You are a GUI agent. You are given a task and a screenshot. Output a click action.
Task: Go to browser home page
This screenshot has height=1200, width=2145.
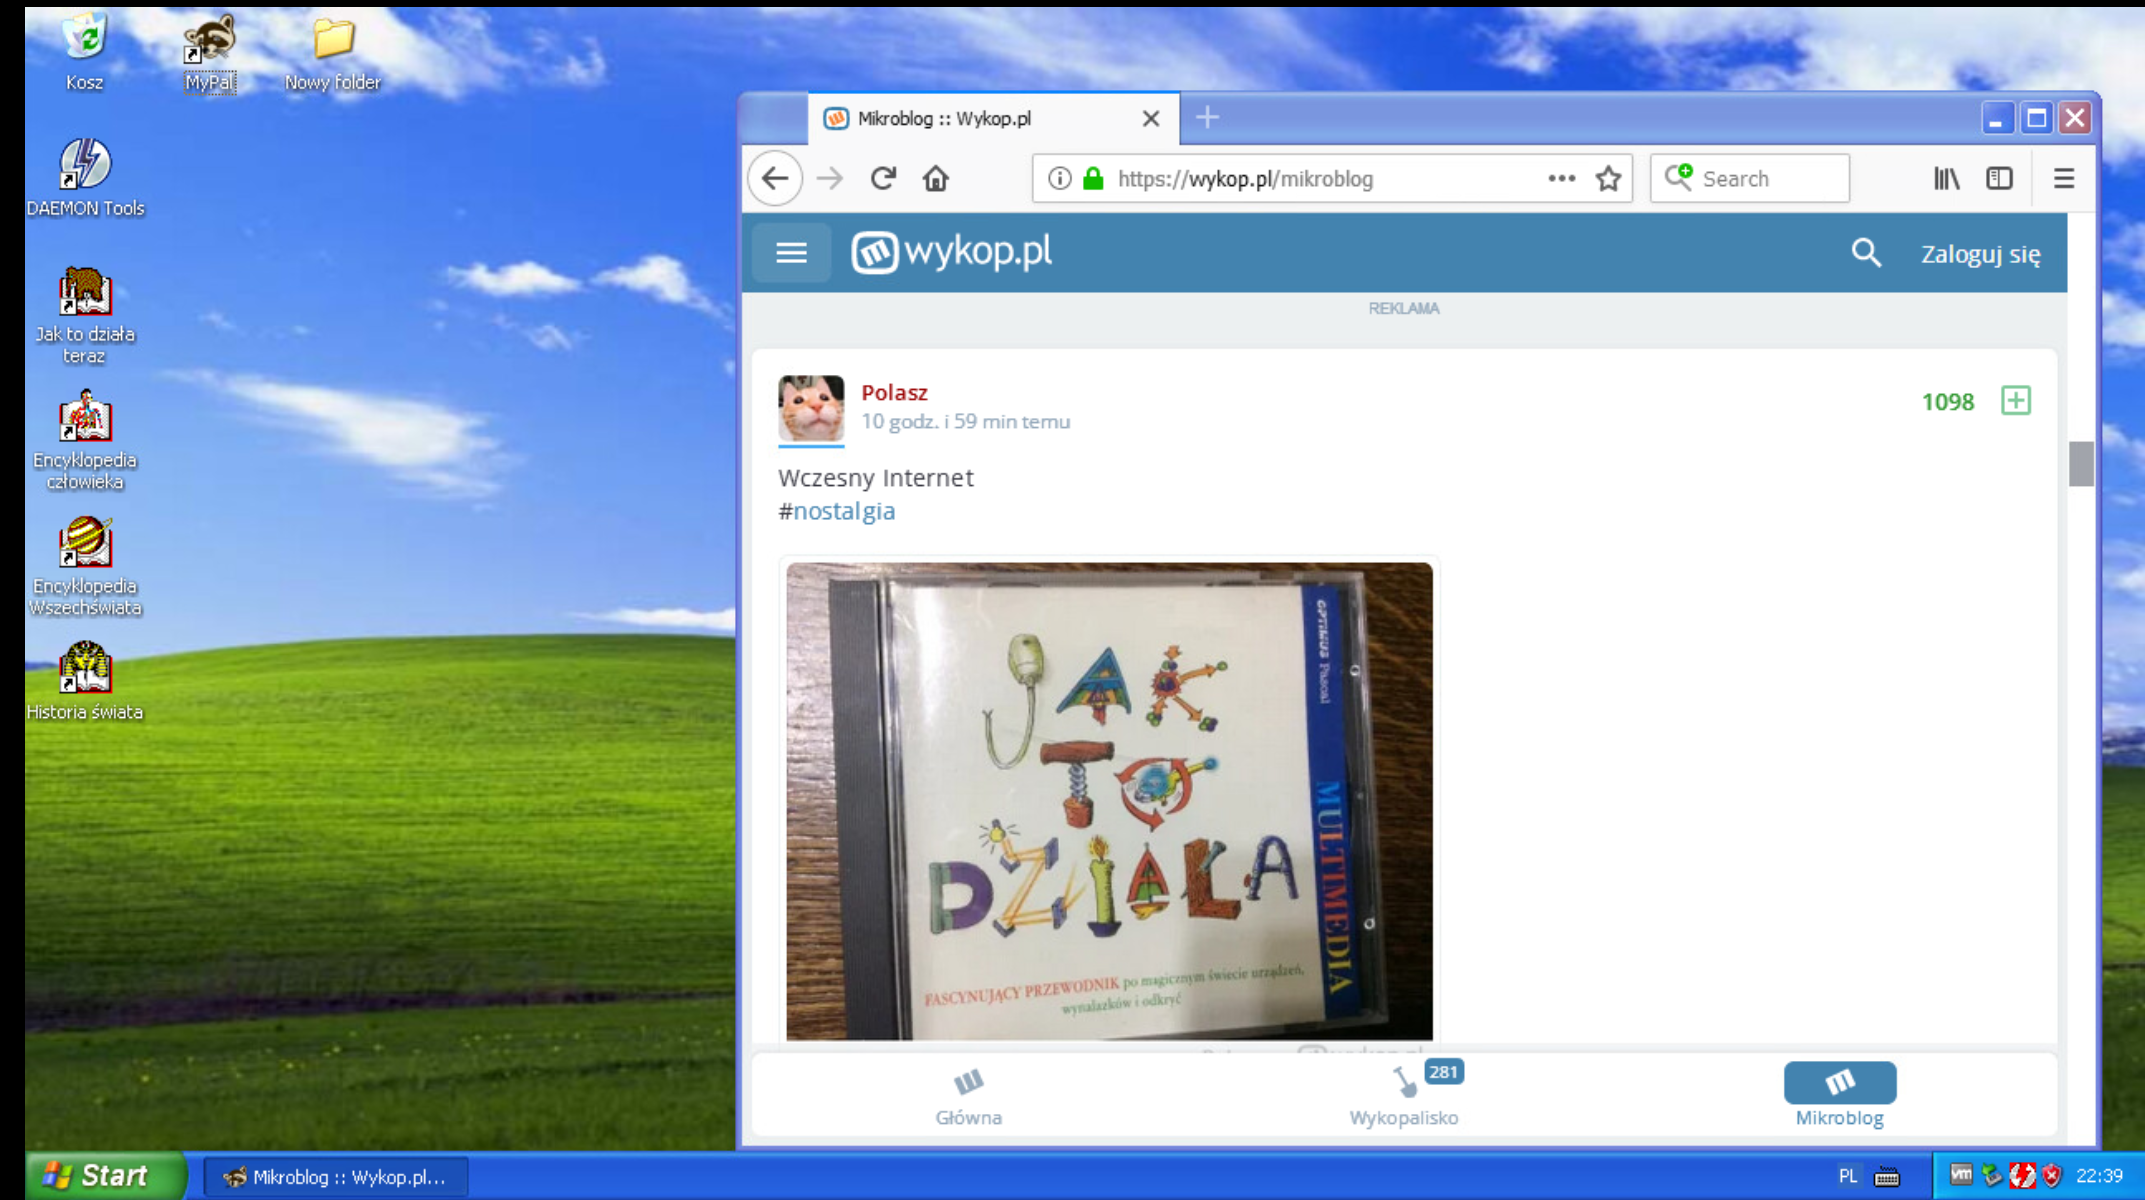(x=936, y=179)
